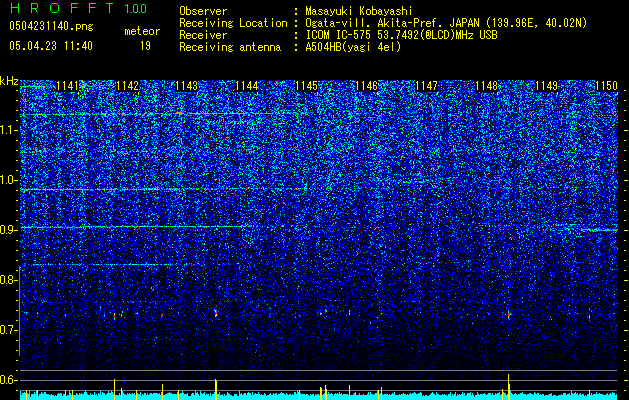This screenshot has width=629, height=400.
Task: Click time marker 1142
Action: pos(127,86)
